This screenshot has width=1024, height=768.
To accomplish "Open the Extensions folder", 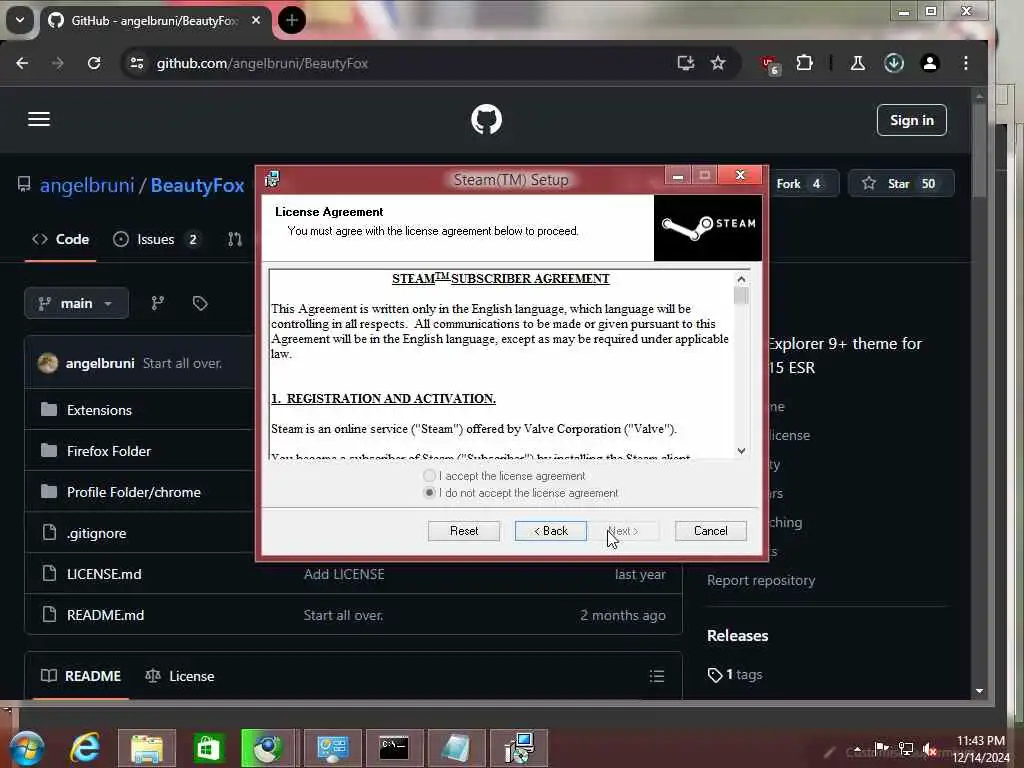I will (99, 410).
